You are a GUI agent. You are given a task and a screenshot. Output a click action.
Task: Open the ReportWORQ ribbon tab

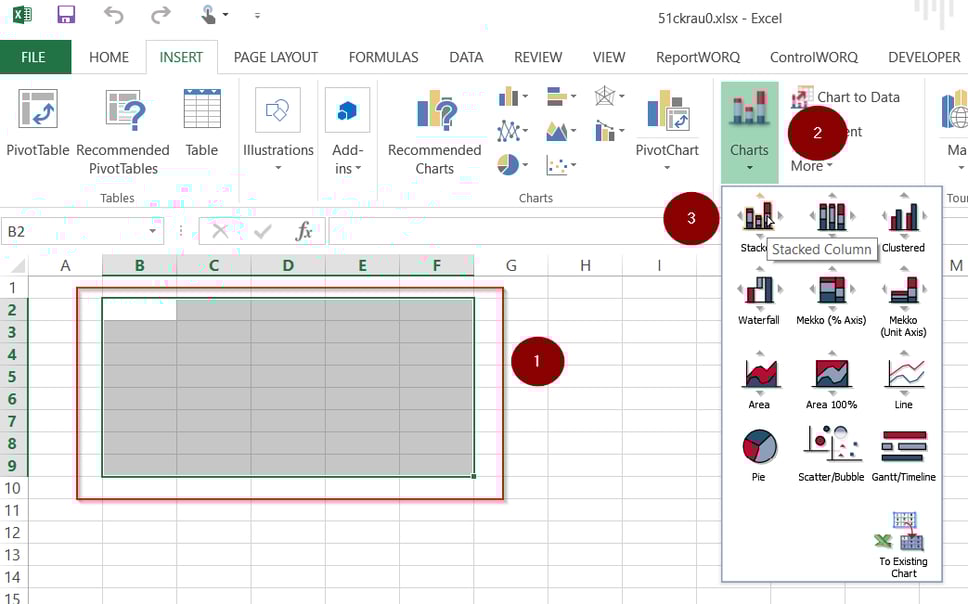(x=697, y=57)
